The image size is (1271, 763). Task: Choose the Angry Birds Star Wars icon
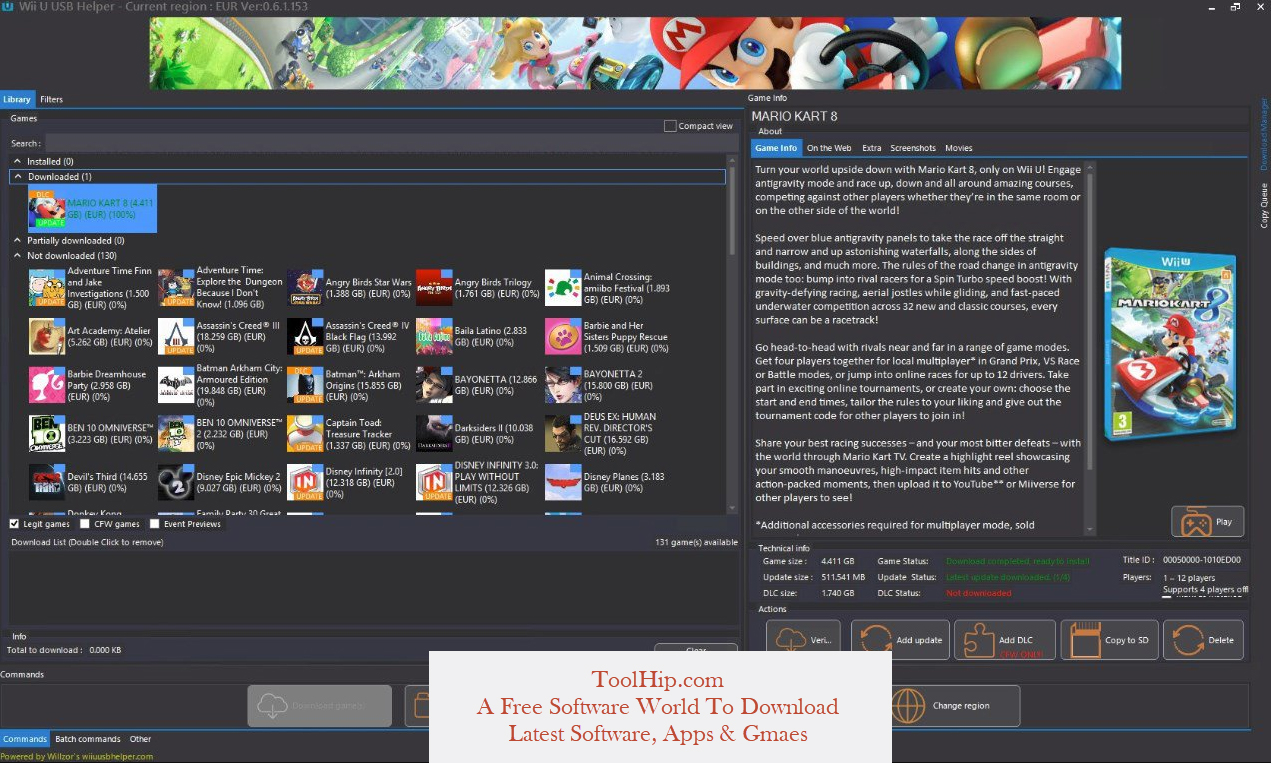click(x=305, y=288)
